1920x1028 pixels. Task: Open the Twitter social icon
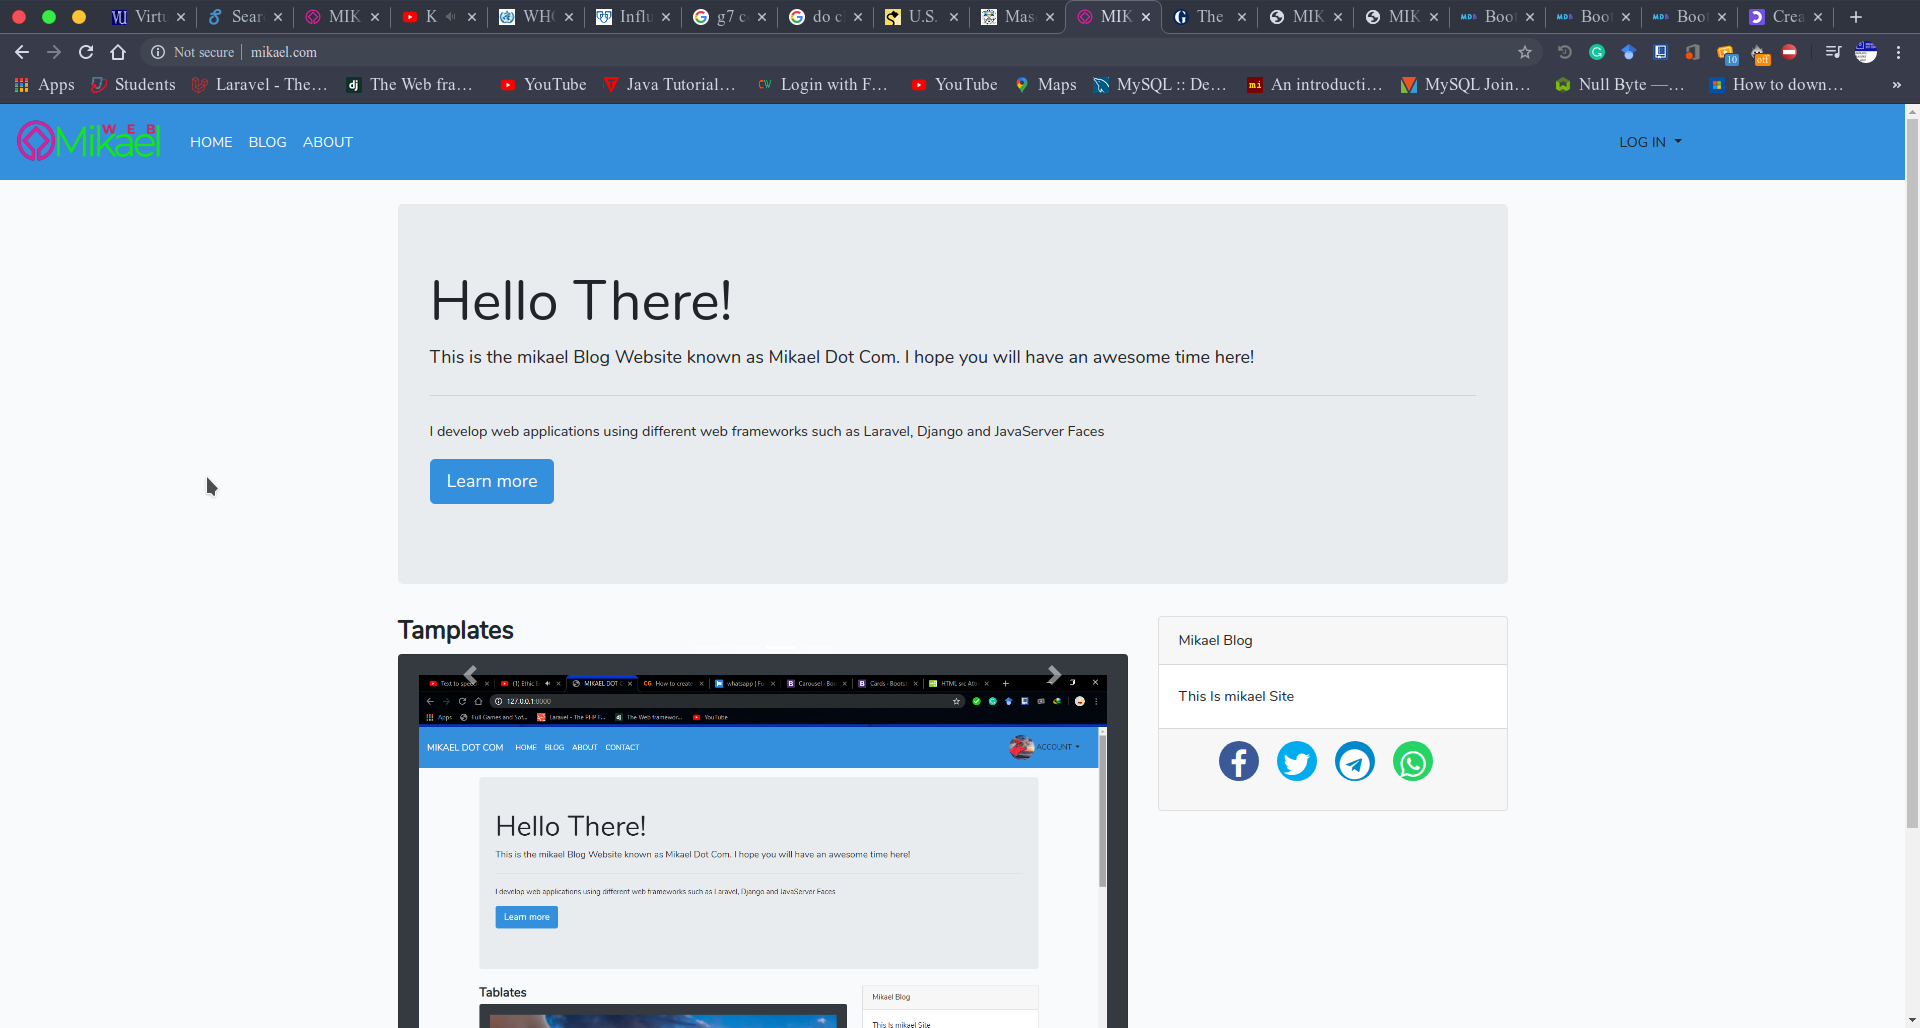tap(1296, 762)
